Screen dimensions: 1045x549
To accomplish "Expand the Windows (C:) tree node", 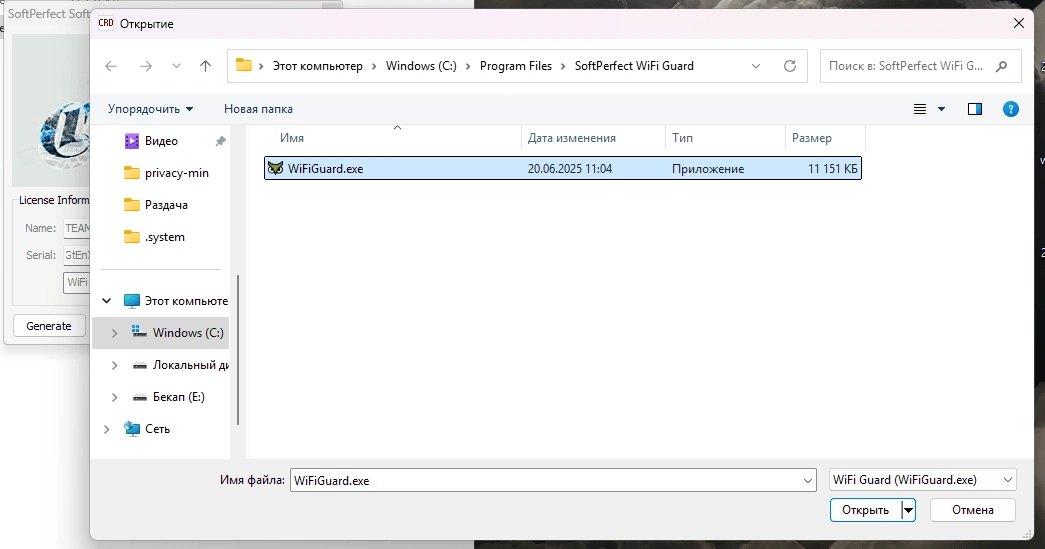I will 115,333.
